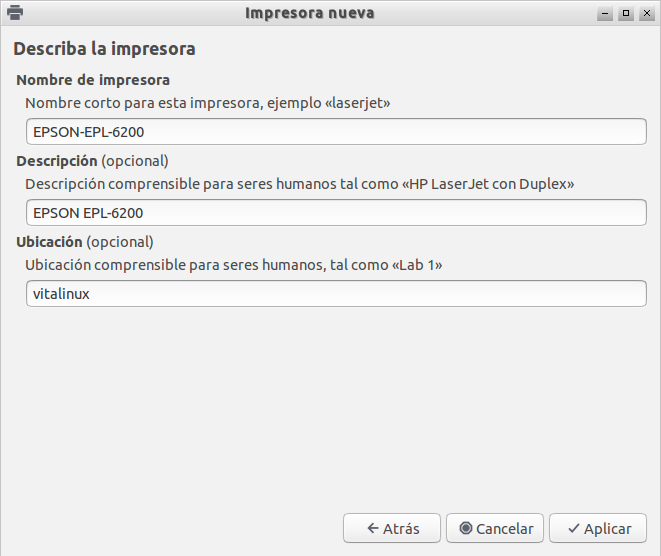Click the Impresora nueva title bar text

pos(310,13)
